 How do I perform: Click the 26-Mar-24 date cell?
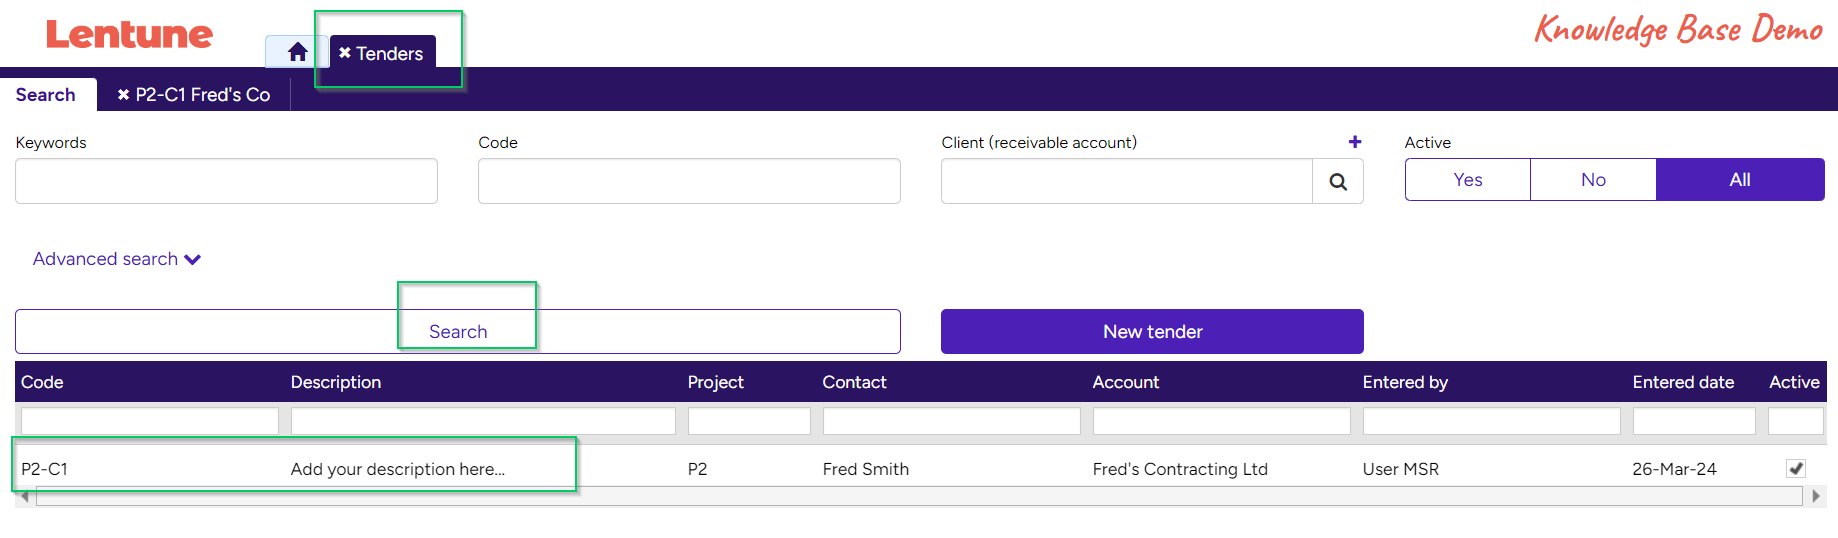[x=1675, y=469]
